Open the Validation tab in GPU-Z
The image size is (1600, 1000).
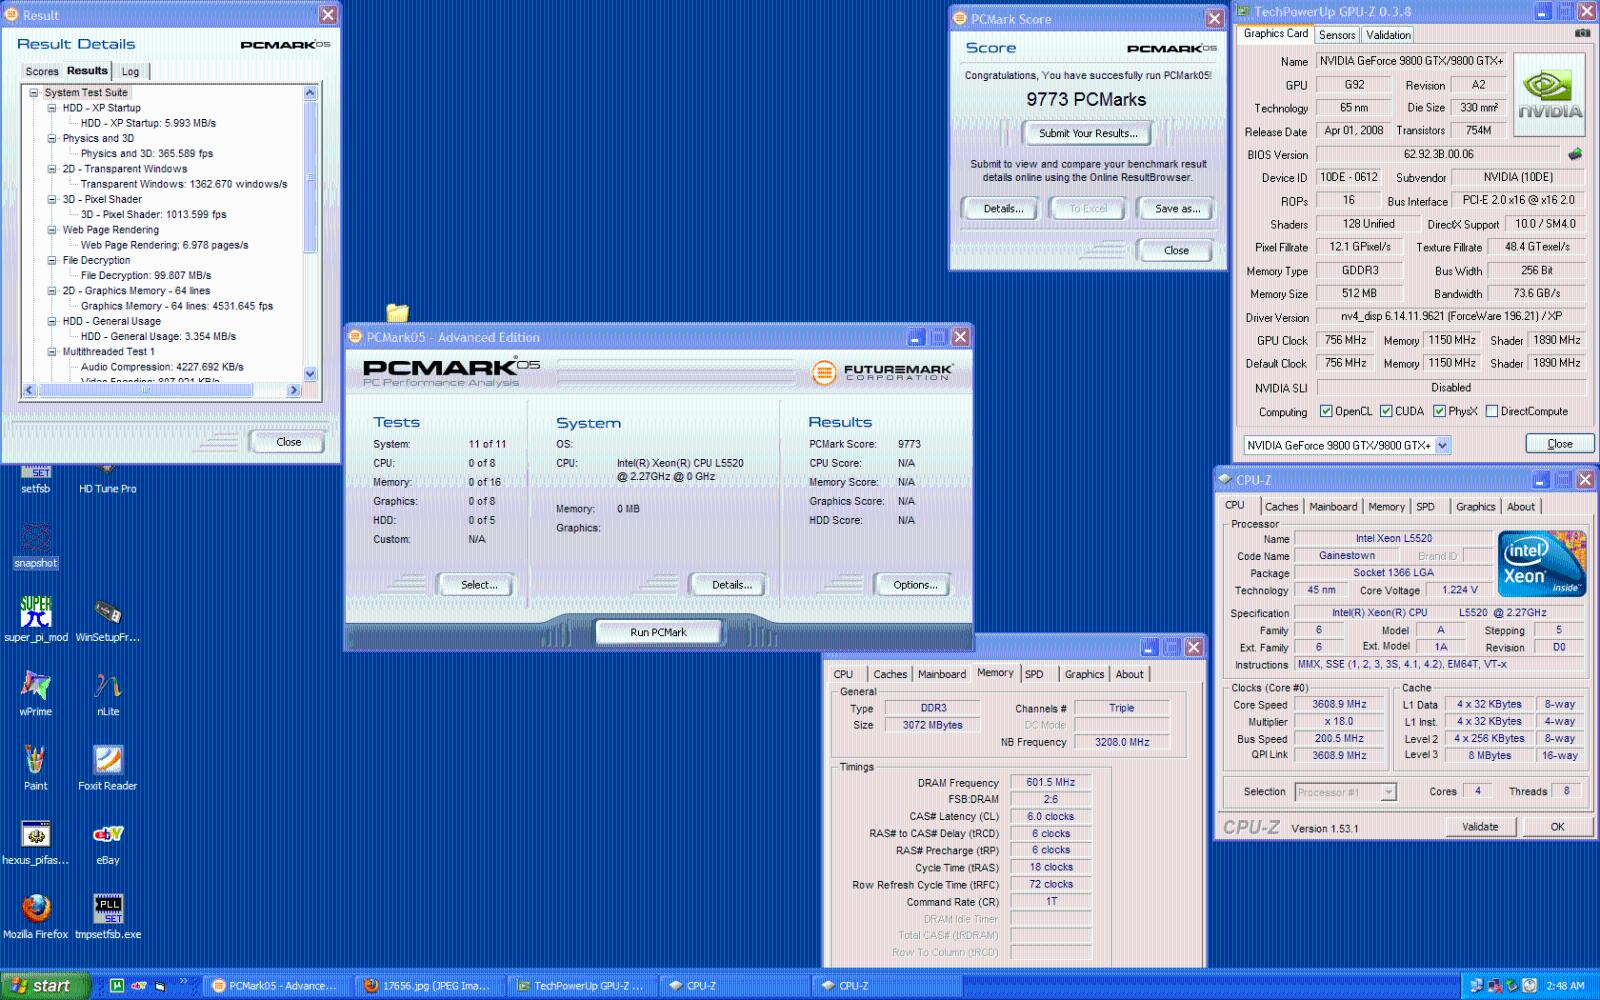(1388, 35)
